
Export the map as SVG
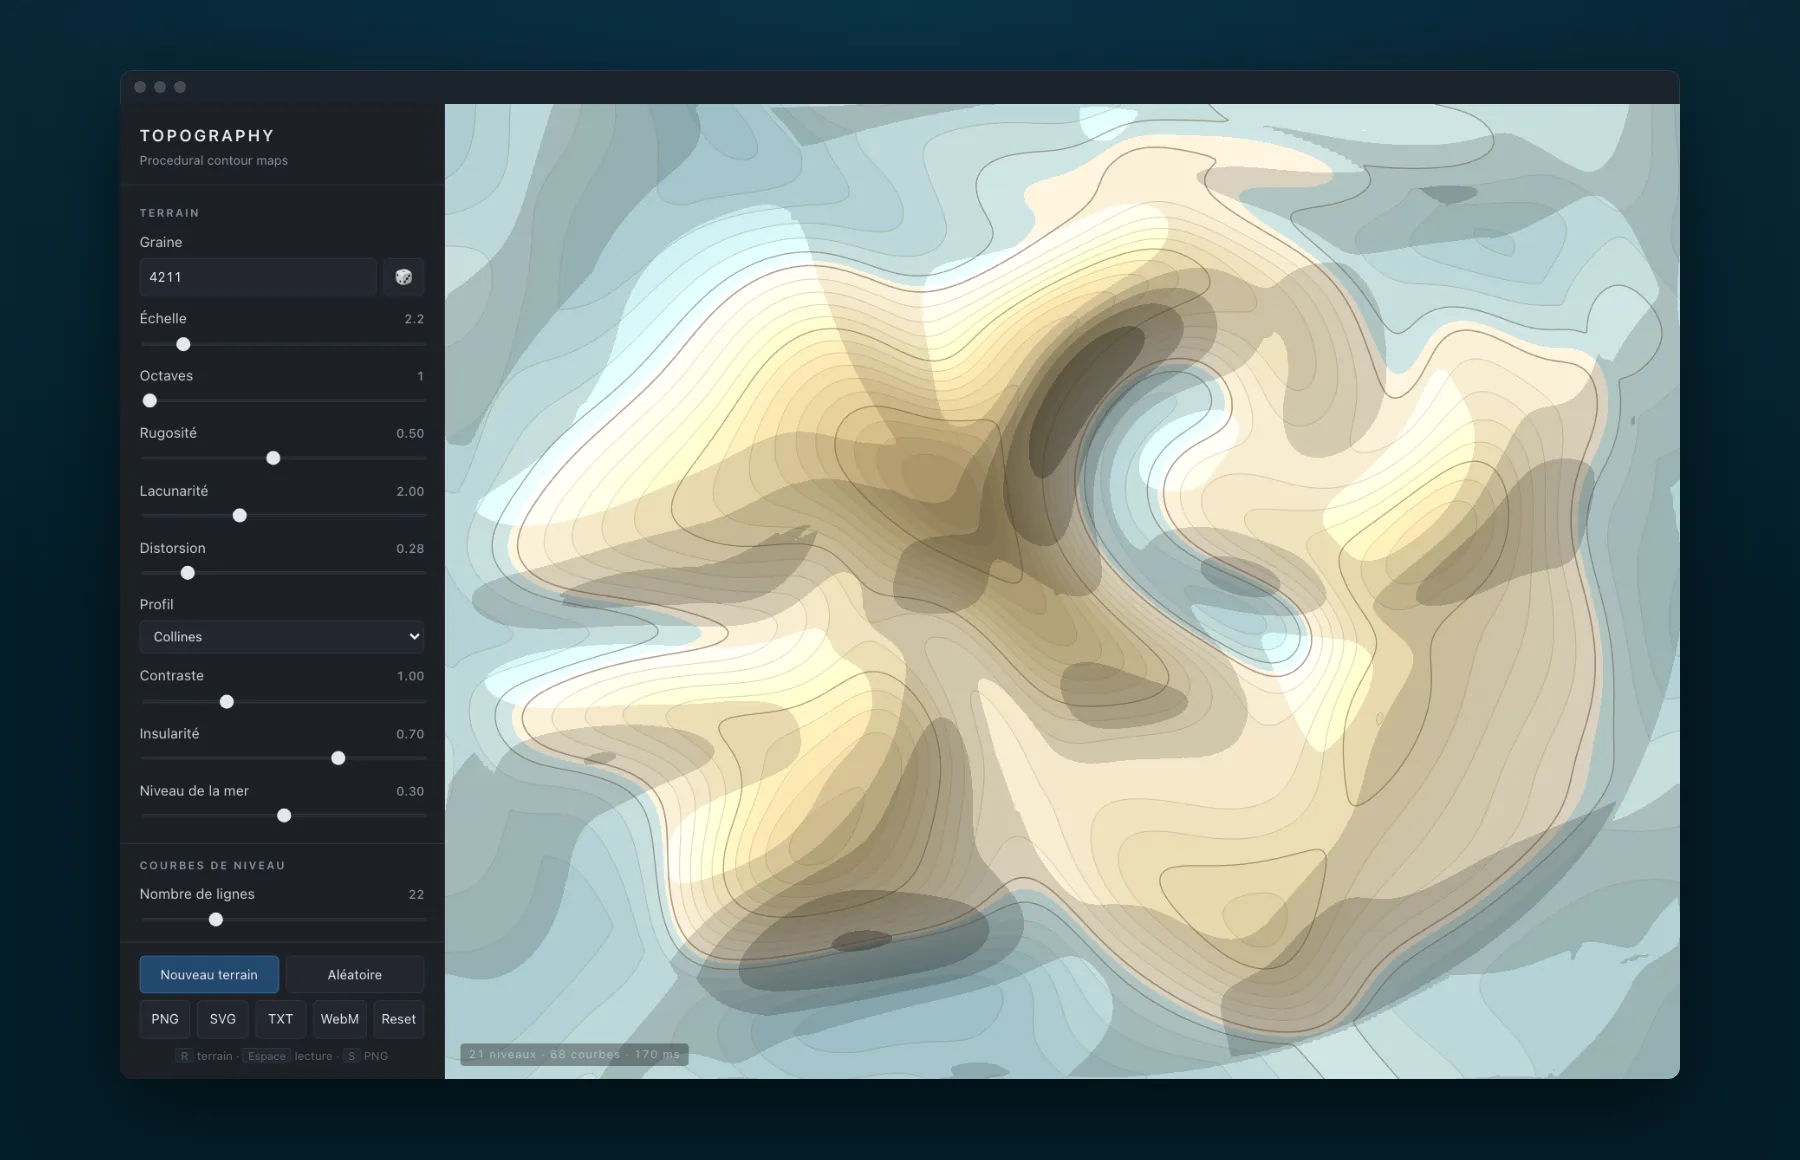[x=223, y=1019]
